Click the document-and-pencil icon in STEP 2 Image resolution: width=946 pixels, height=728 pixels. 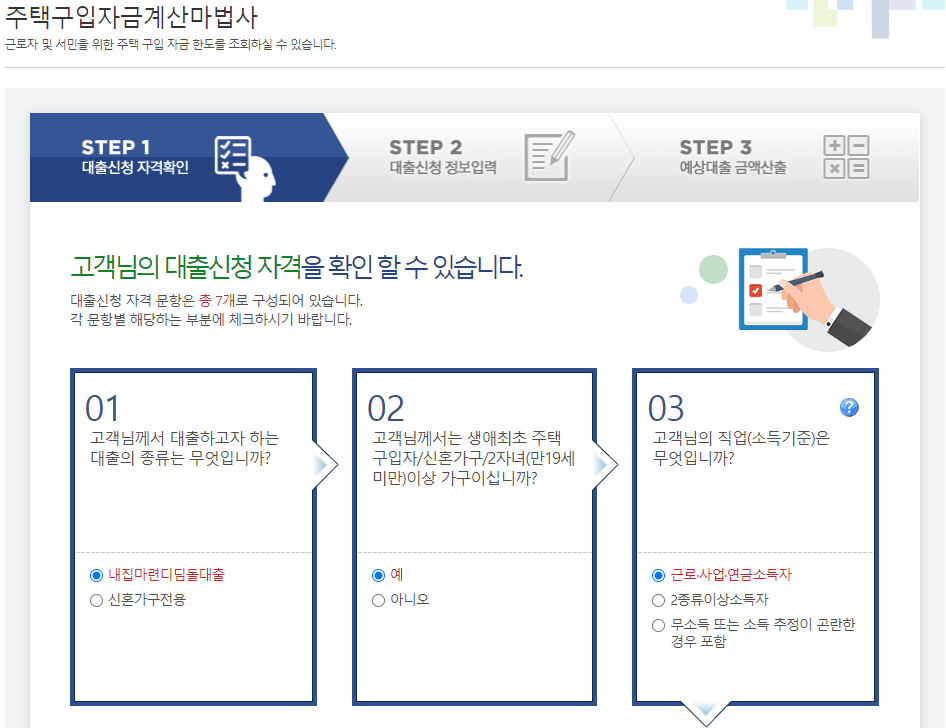click(x=548, y=158)
